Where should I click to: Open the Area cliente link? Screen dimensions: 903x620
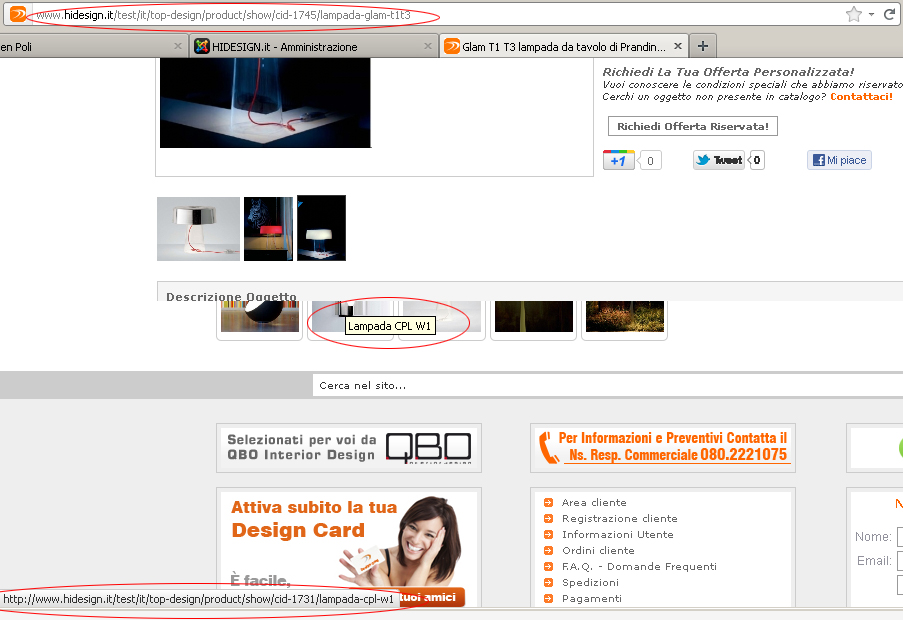click(594, 503)
